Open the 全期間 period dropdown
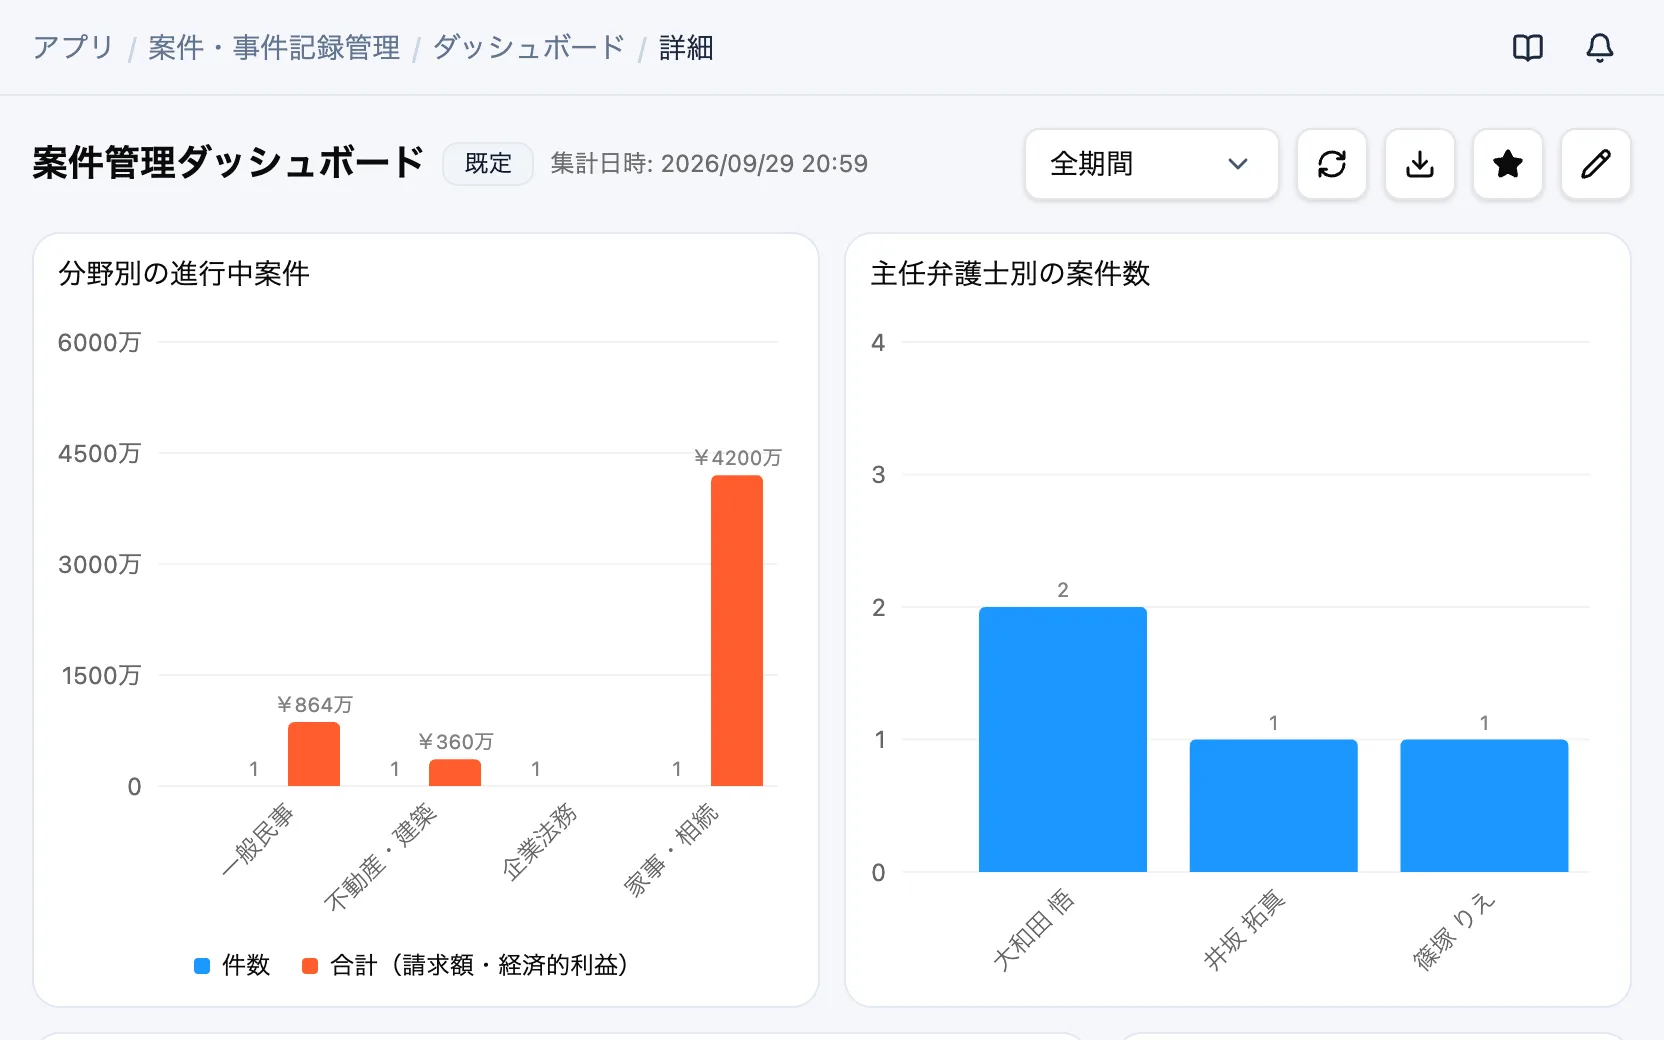 tap(1152, 164)
